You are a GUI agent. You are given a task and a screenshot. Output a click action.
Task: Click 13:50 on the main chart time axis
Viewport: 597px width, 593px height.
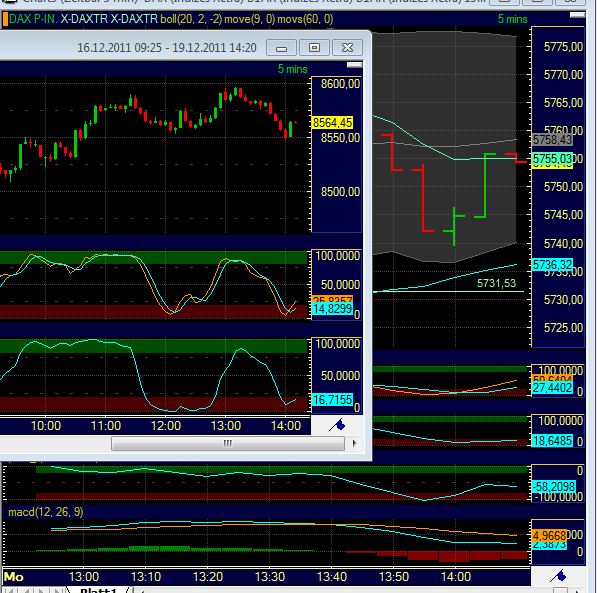394,577
